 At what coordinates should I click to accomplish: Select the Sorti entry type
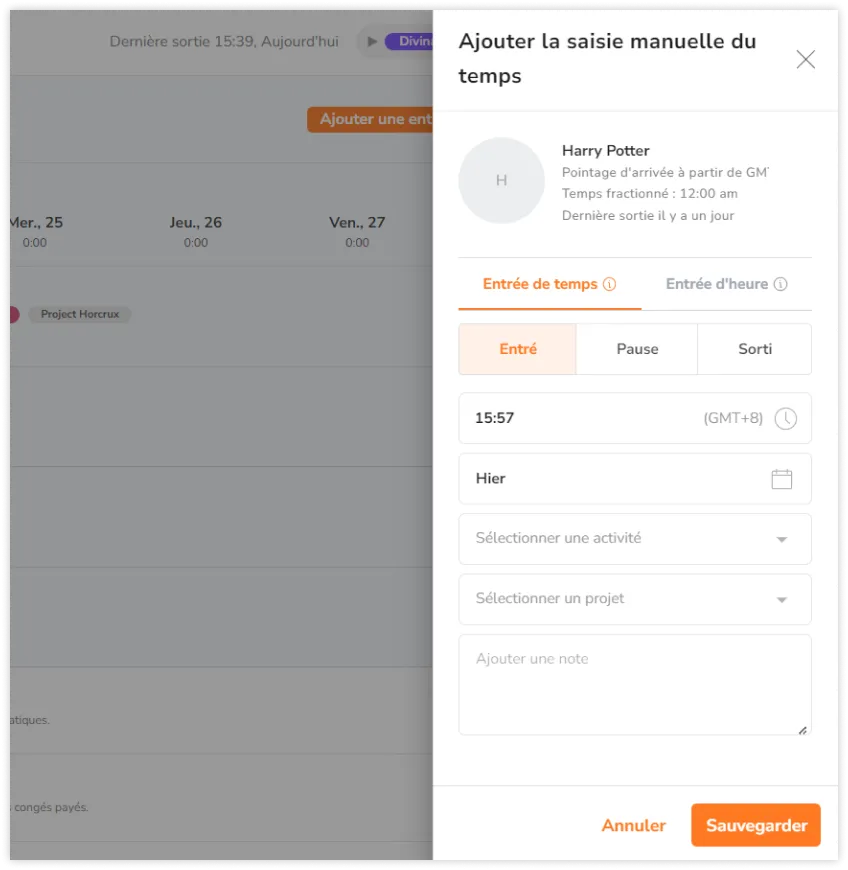click(x=755, y=349)
